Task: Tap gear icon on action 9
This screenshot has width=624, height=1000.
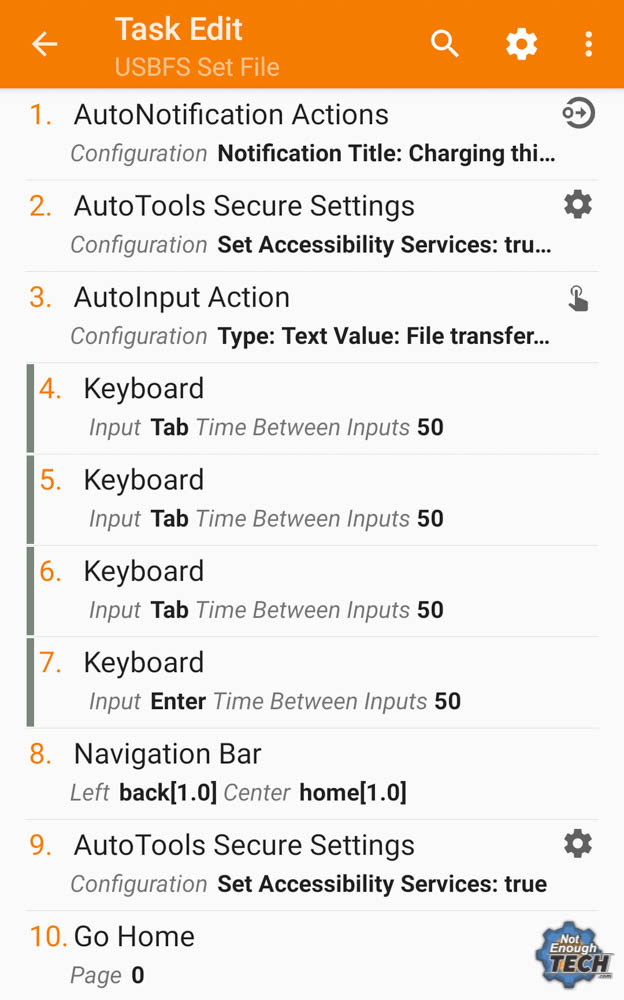Action: pos(578,844)
